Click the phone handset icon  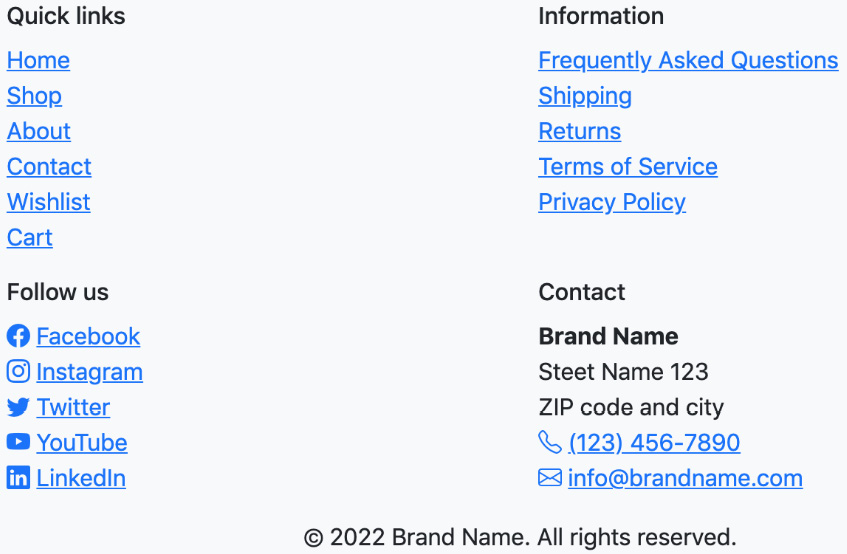[x=550, y=442]
